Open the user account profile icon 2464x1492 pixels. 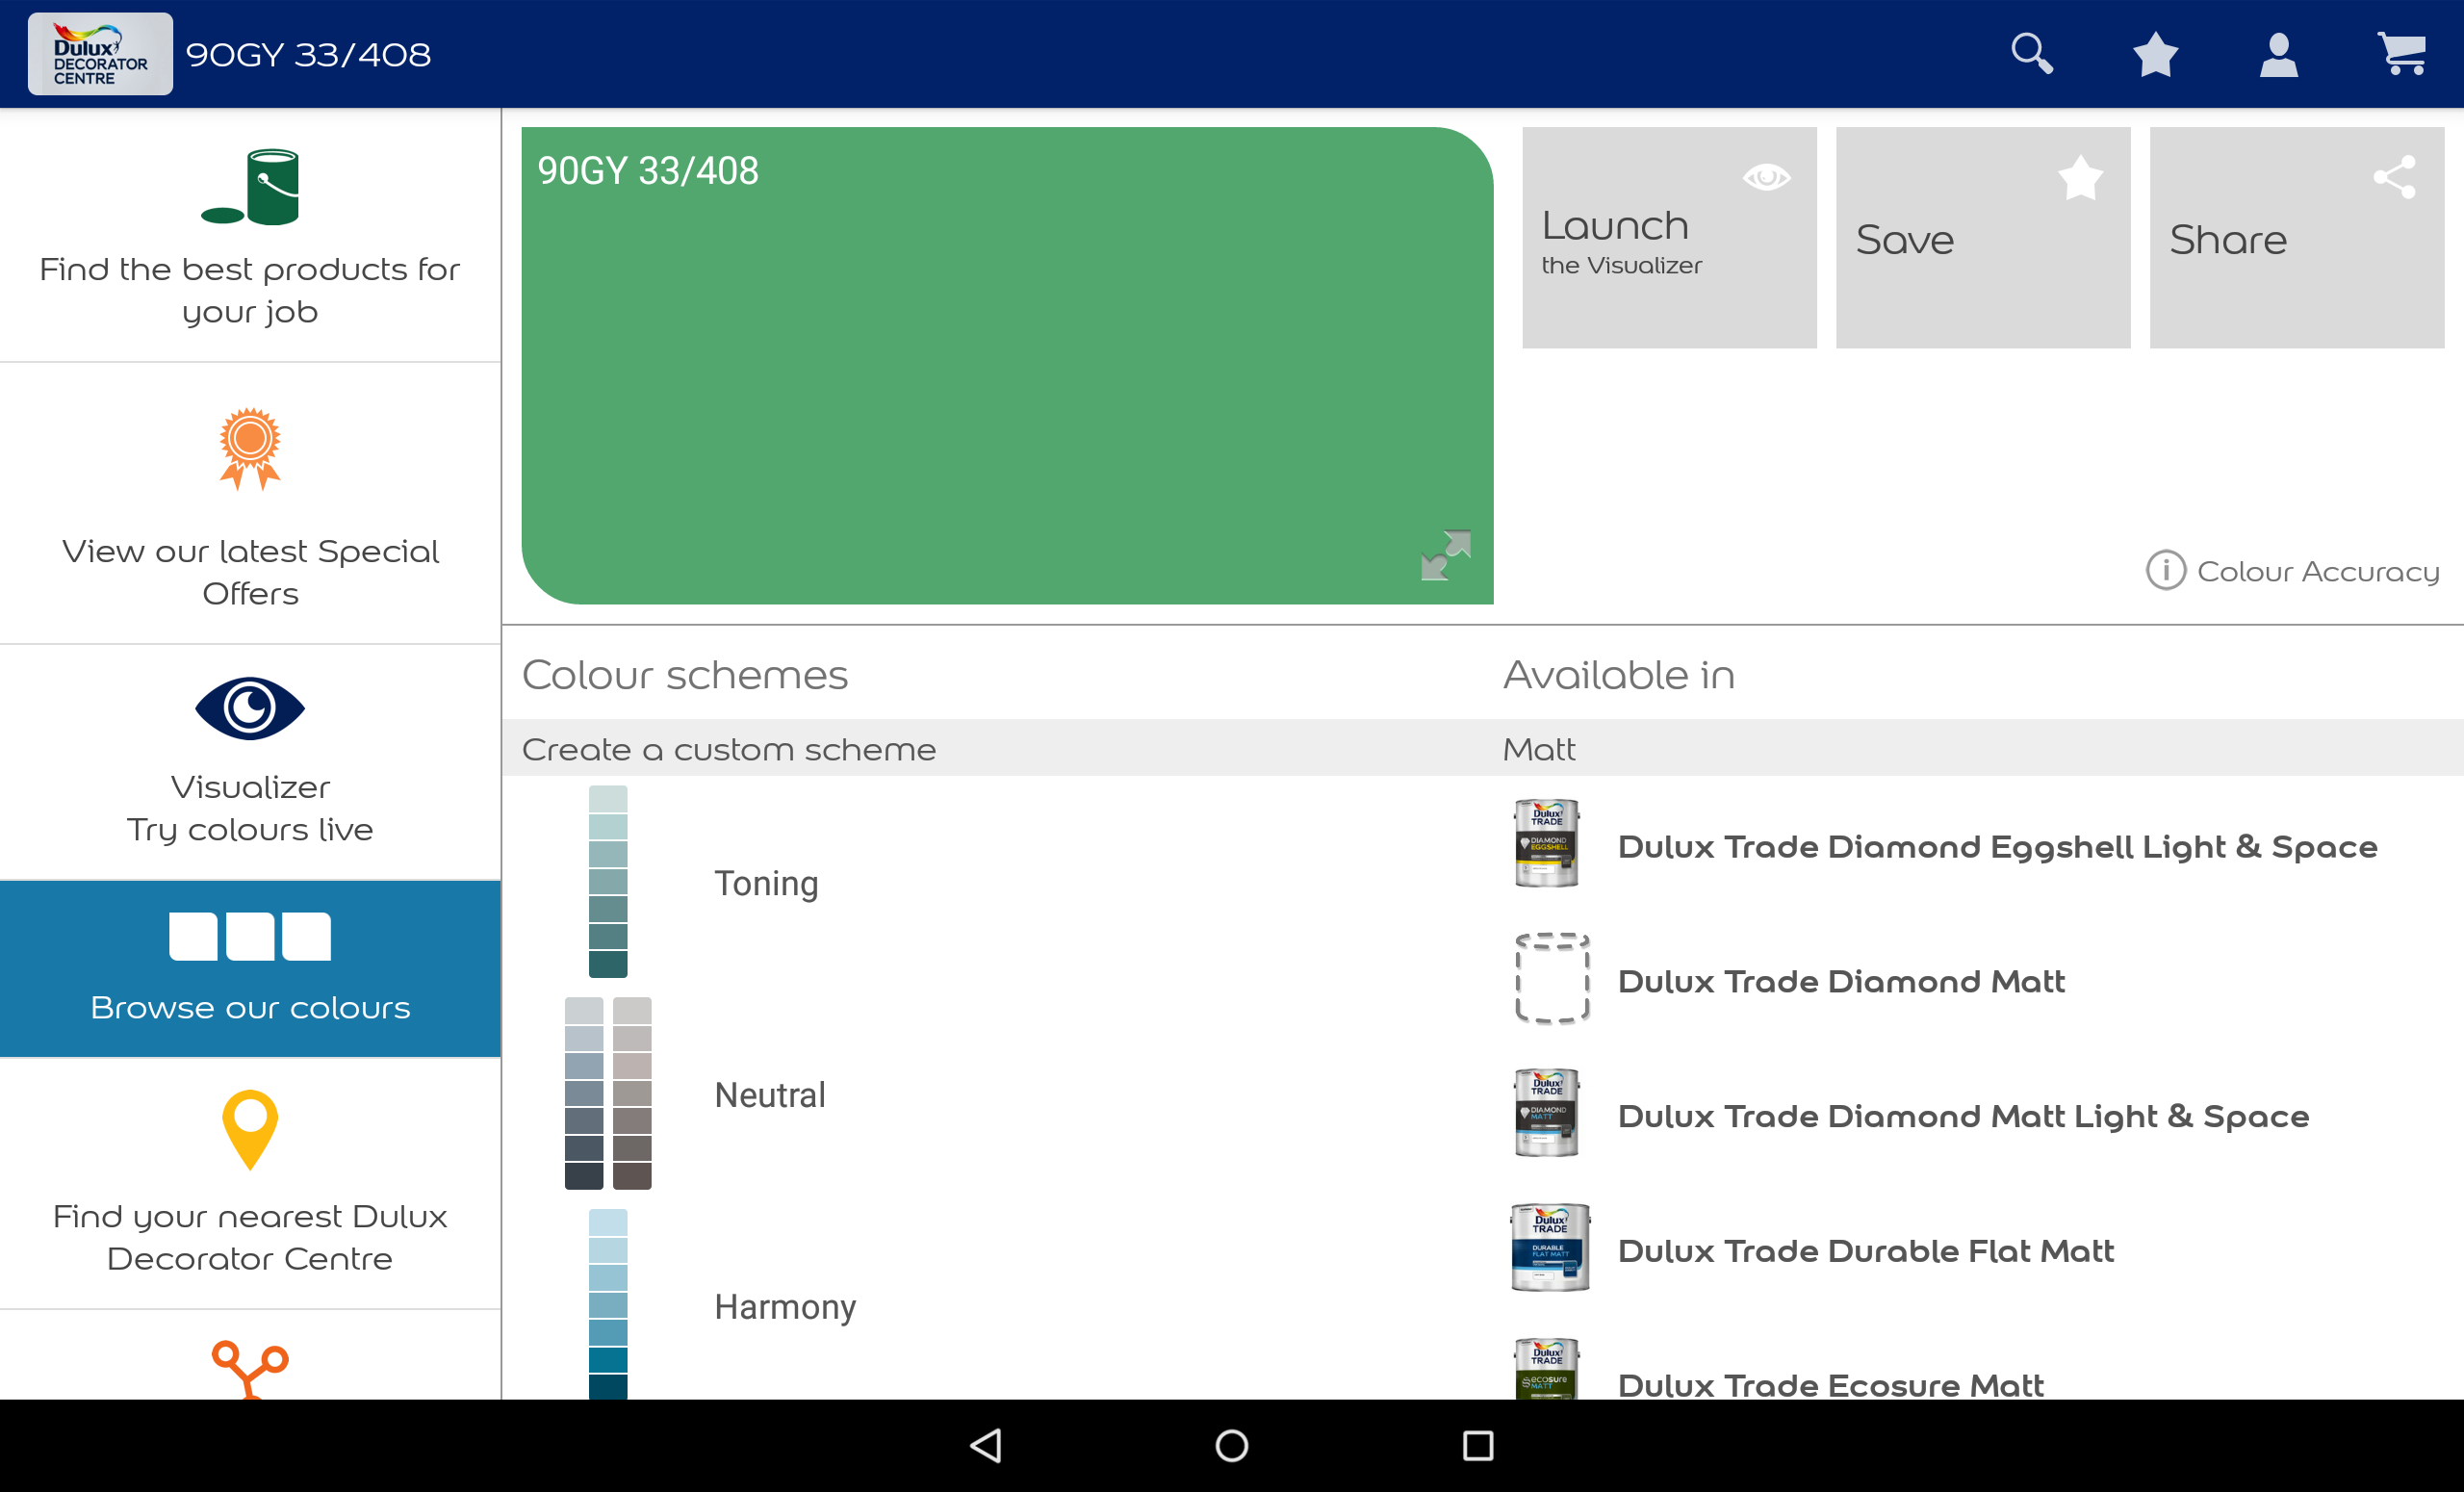pyautogui.click(x=2278, y=54)
